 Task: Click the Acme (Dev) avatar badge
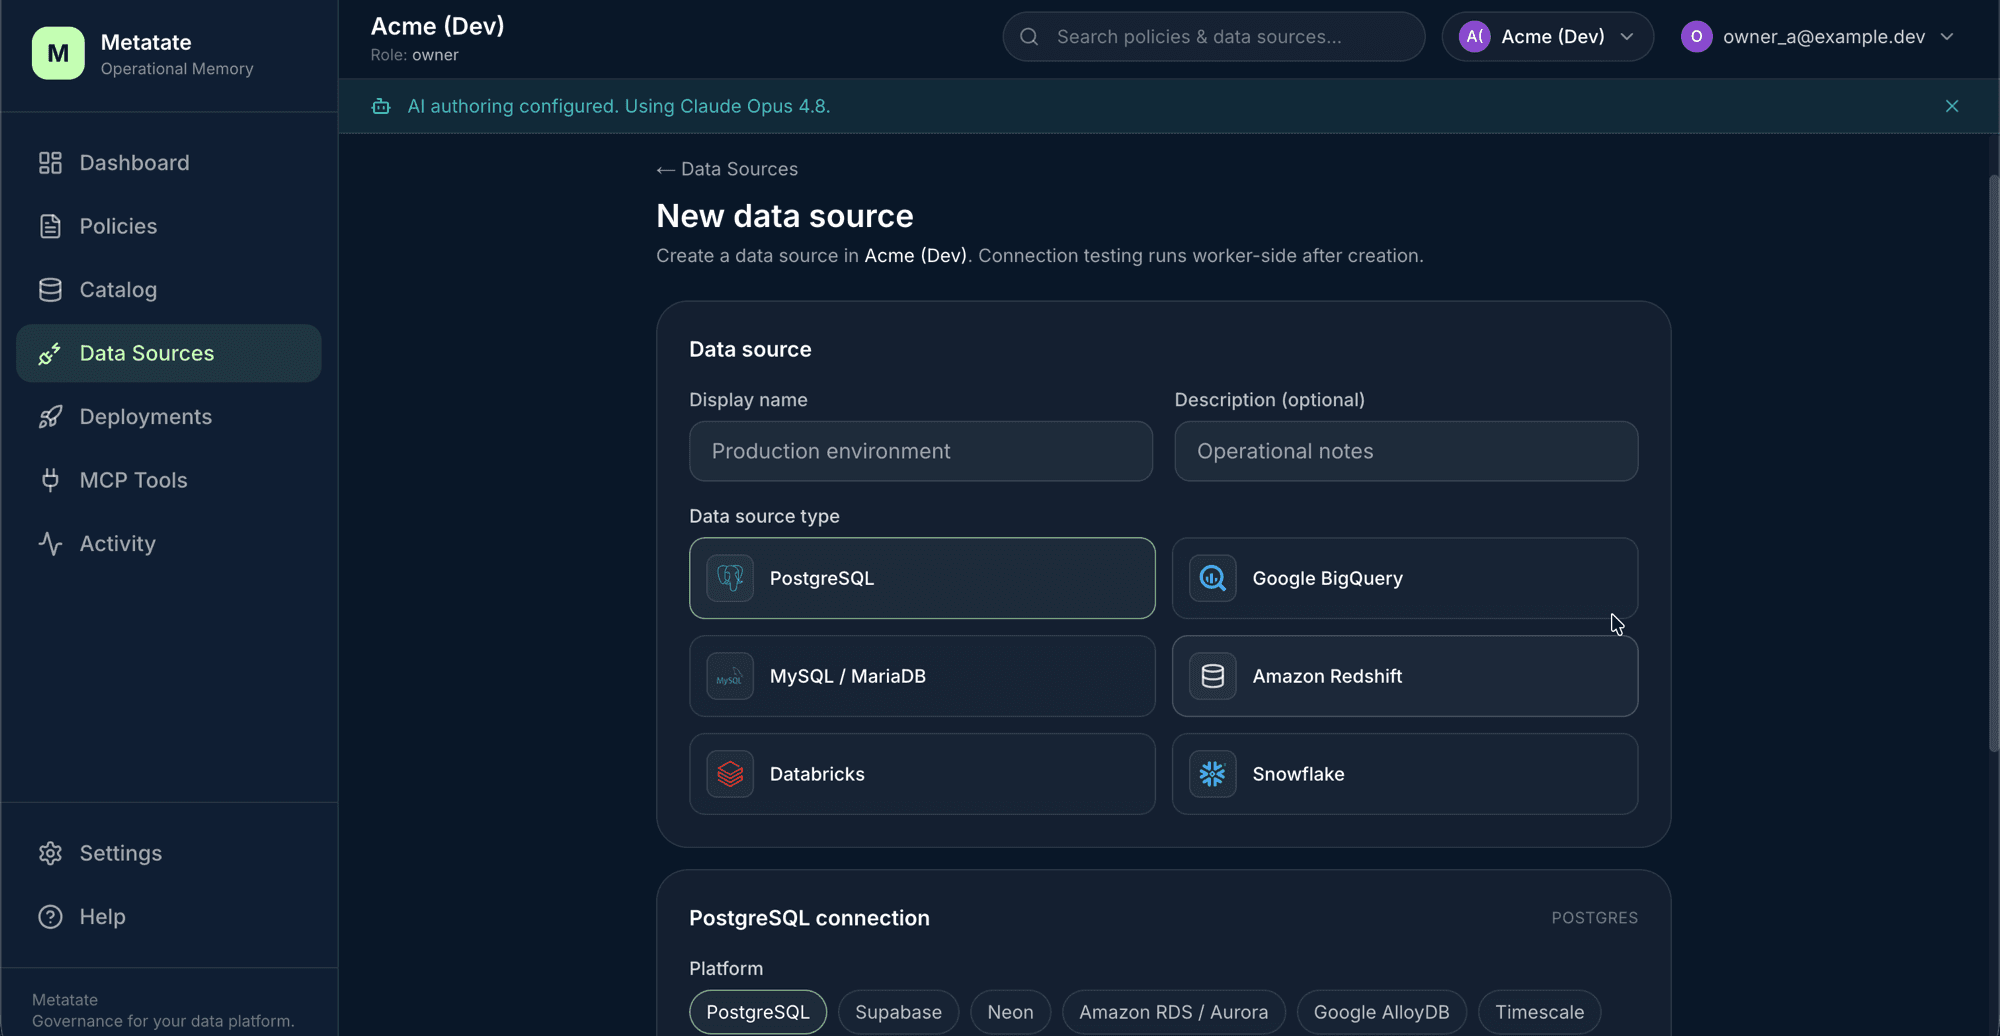point(1475,37)
